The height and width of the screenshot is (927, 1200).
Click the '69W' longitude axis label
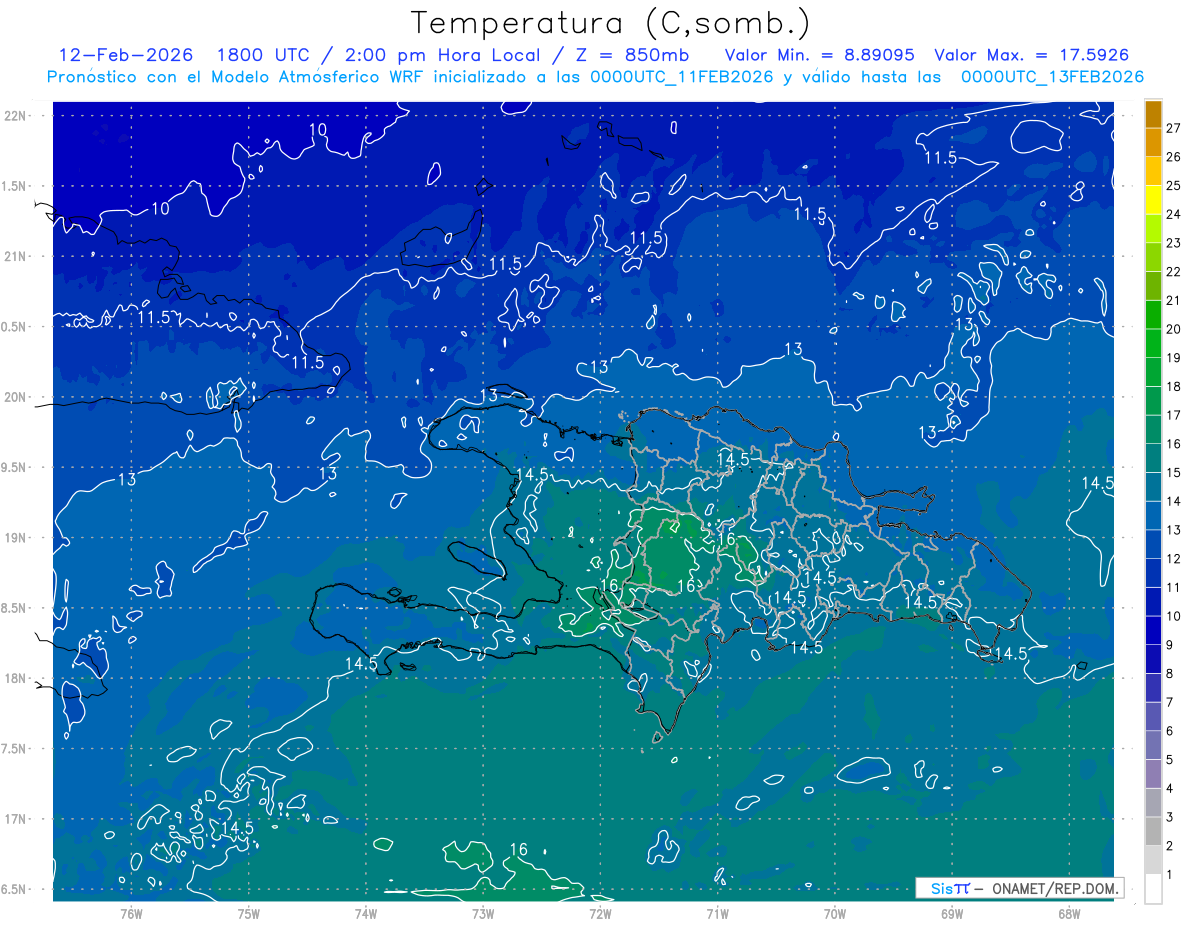951,913
